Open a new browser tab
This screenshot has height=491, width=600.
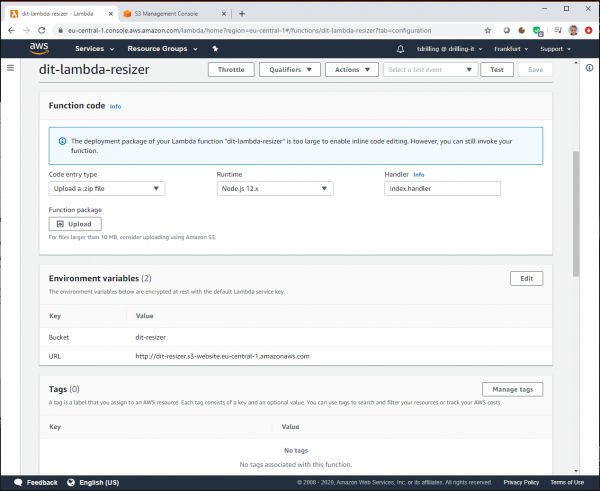(x=242, y=14)
